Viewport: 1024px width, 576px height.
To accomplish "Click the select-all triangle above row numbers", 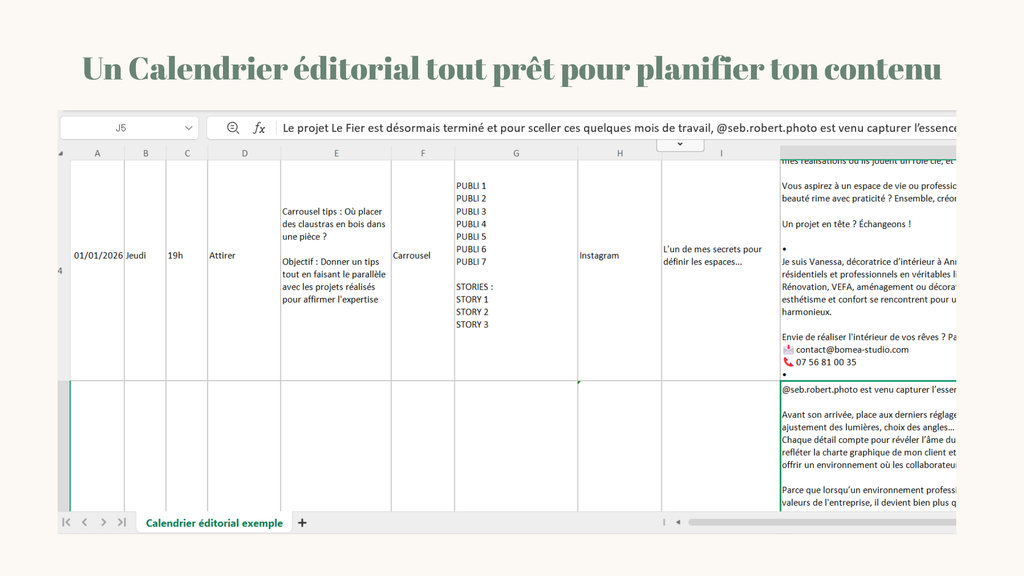I will [60, 151].
